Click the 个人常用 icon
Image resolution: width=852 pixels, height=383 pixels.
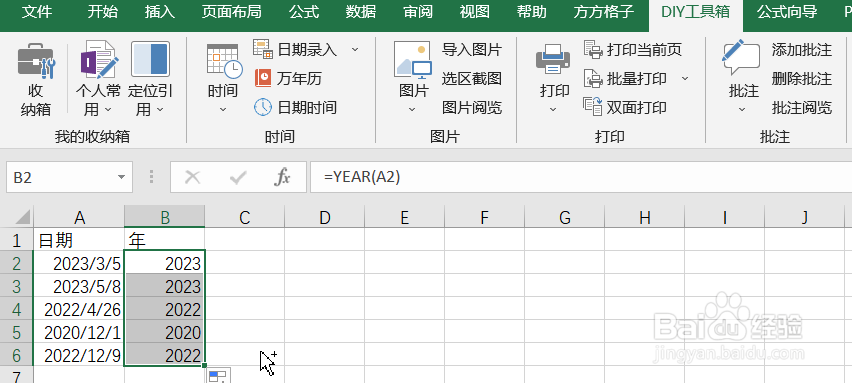98,60
